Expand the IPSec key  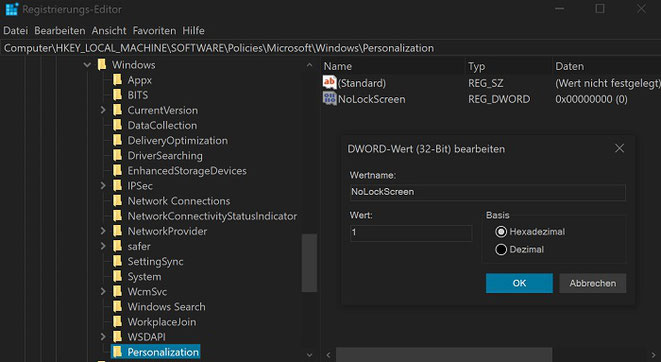pos(103,185)
